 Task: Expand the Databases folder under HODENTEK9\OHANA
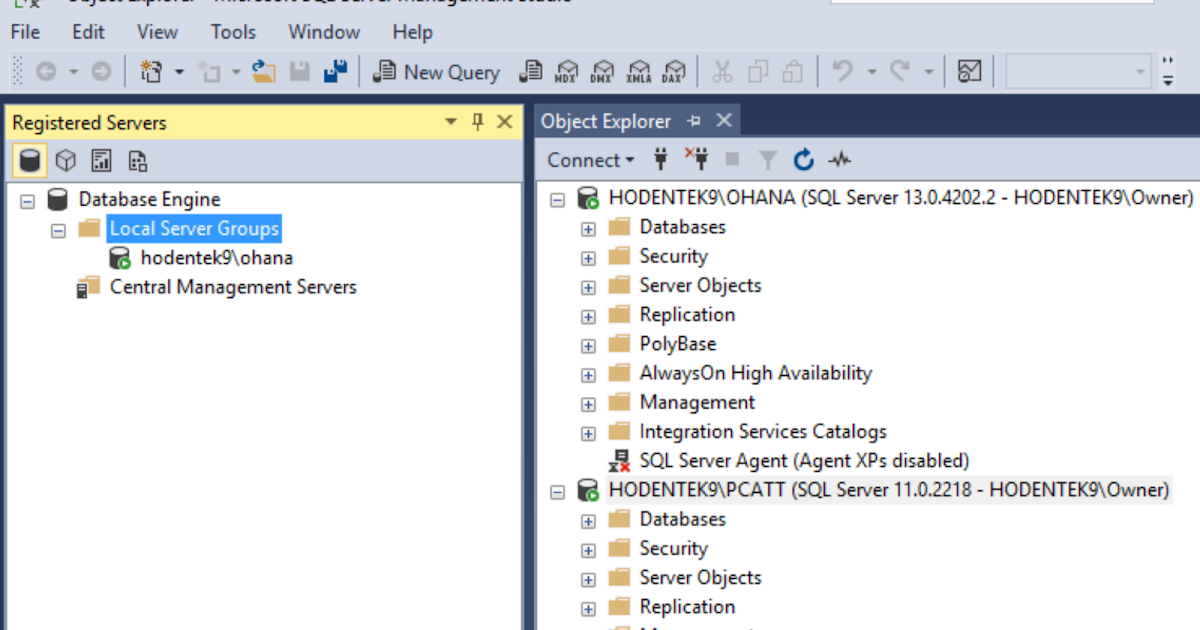coord(588,228)
